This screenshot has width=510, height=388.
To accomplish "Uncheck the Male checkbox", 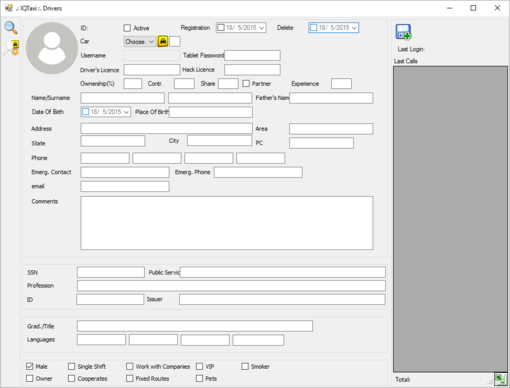I will (x=30, y=366).
